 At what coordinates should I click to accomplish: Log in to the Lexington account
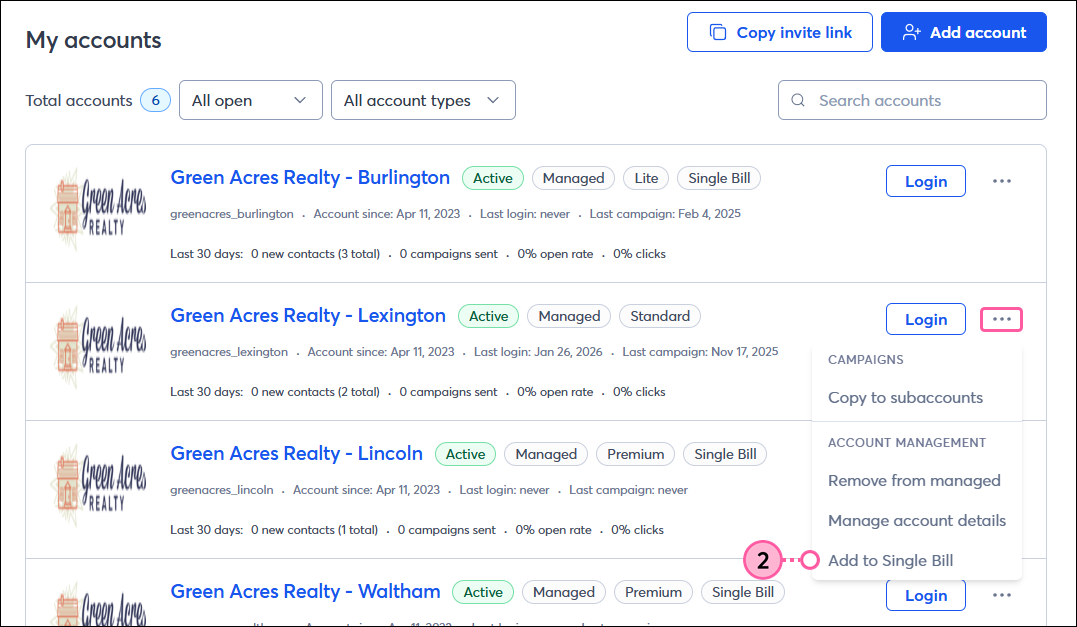coord(926,319)
